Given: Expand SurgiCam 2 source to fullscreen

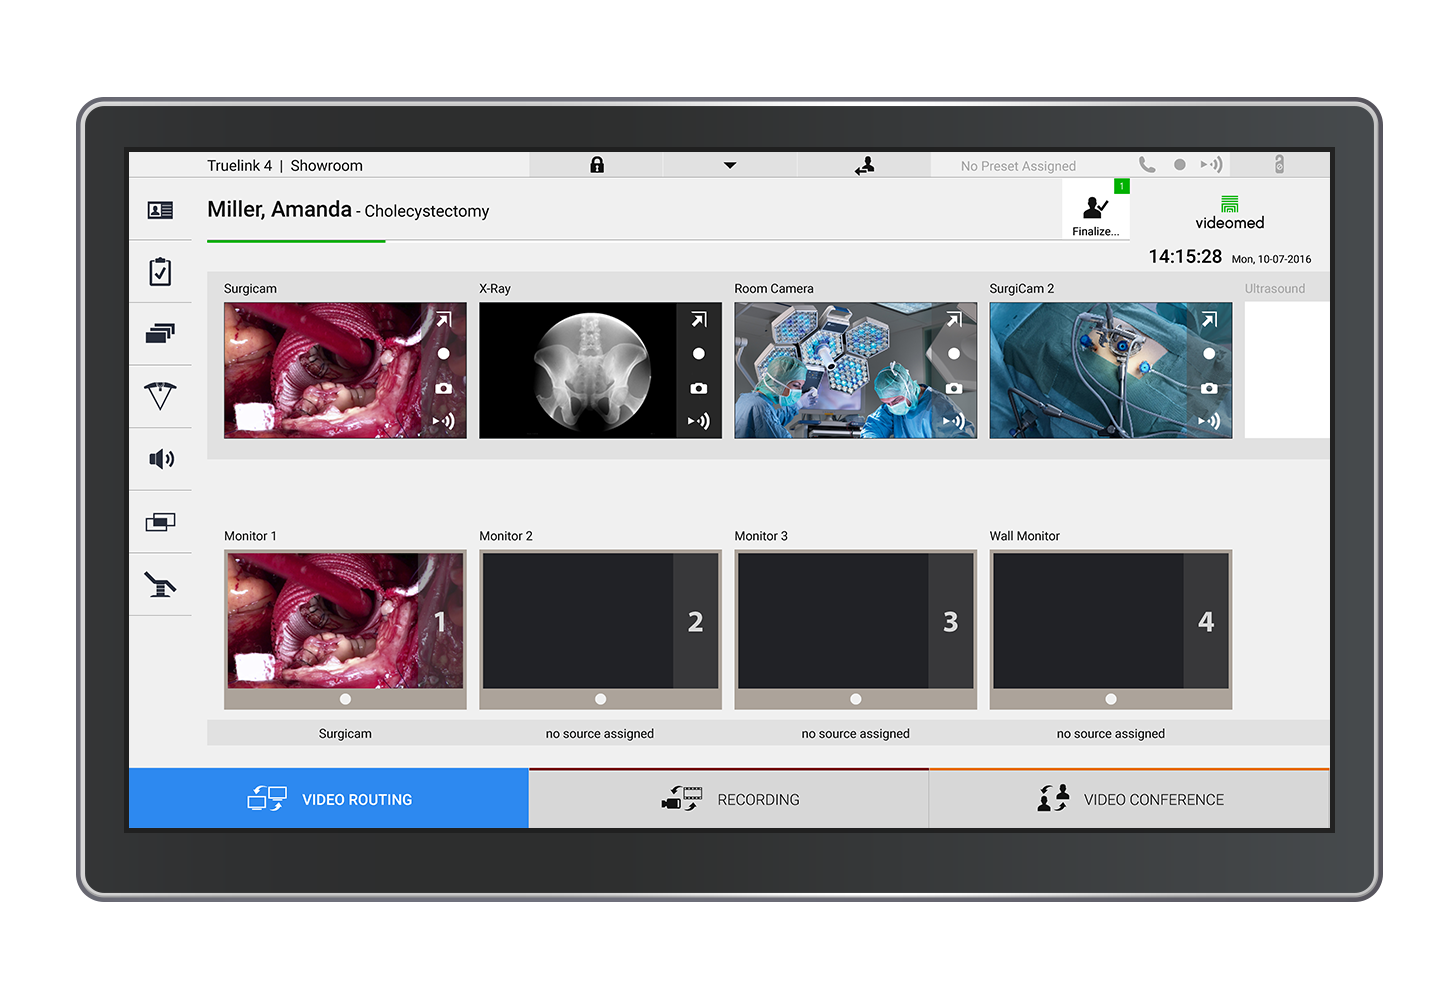Looking at the screenshot, I should 1209,320.
